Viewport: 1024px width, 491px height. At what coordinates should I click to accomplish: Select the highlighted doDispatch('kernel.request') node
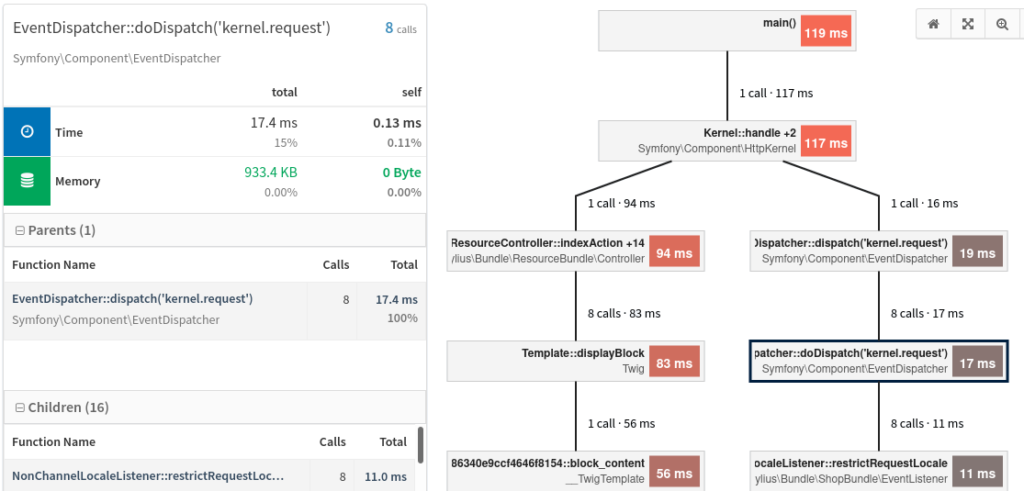point(878,361)
